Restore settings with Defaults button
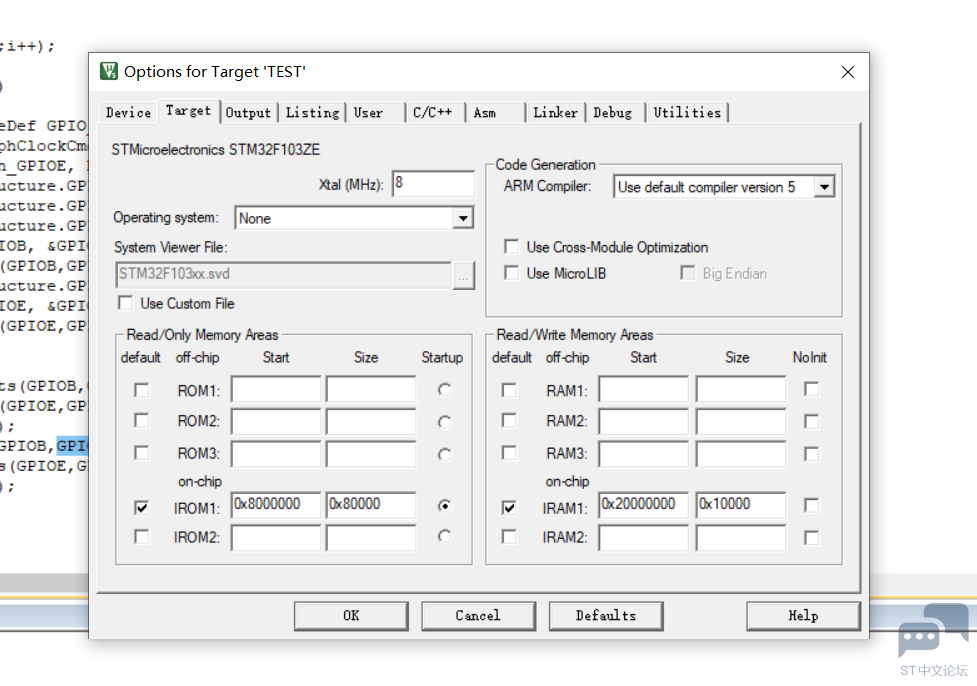 click(x=606, y=616)
